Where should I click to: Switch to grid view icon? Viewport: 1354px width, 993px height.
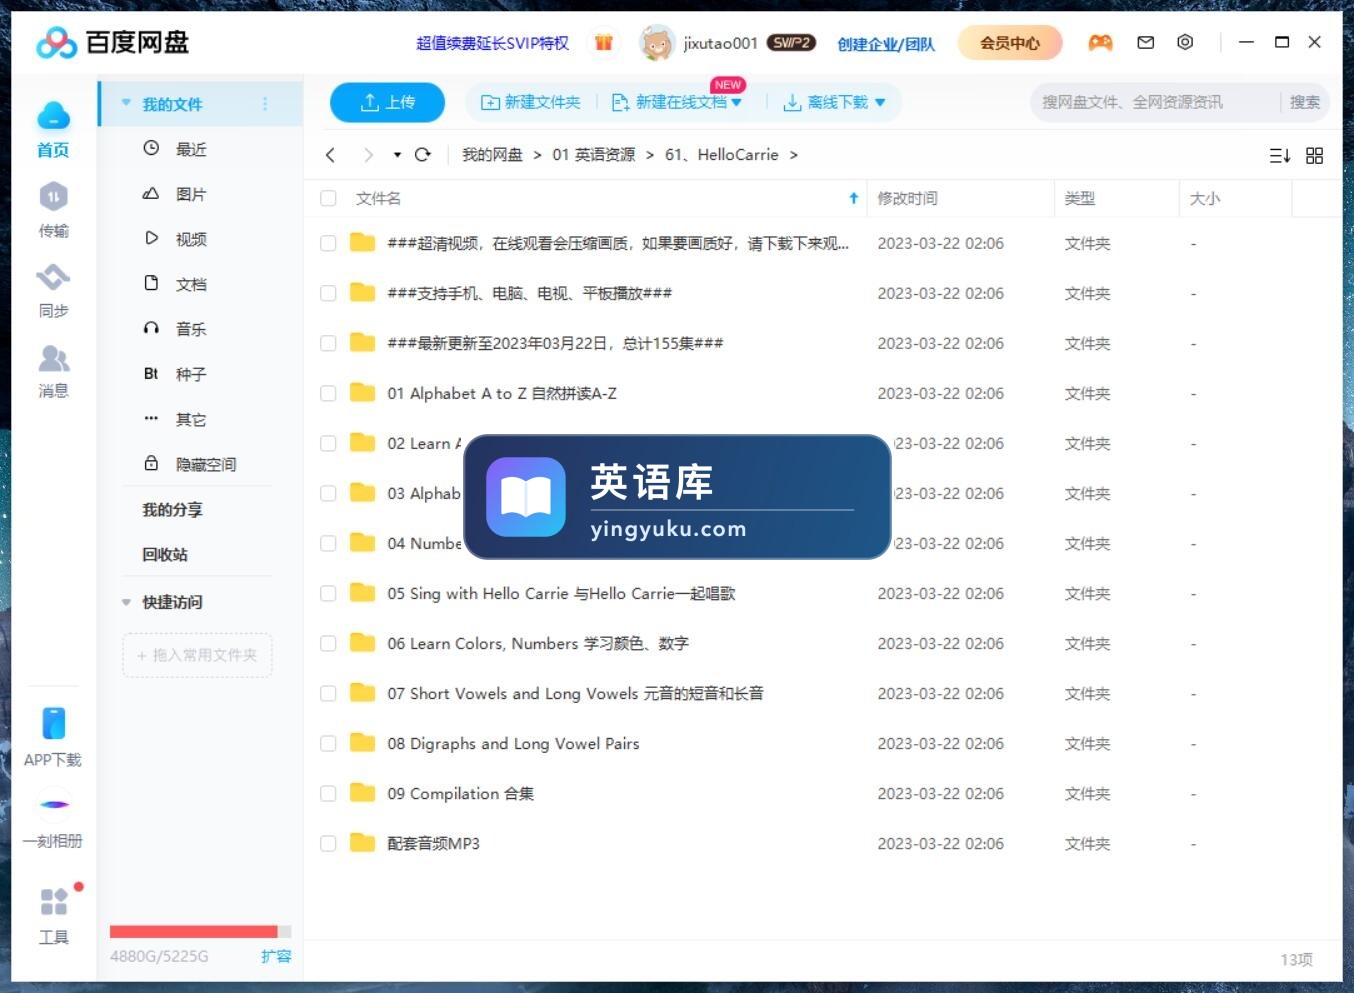pos(1314,156)
